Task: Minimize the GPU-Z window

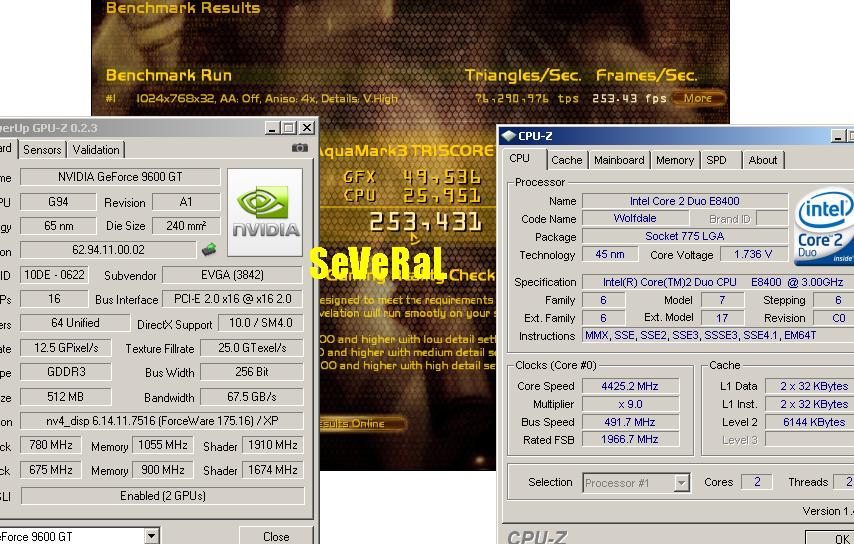Action: click(x=272, y=128)
